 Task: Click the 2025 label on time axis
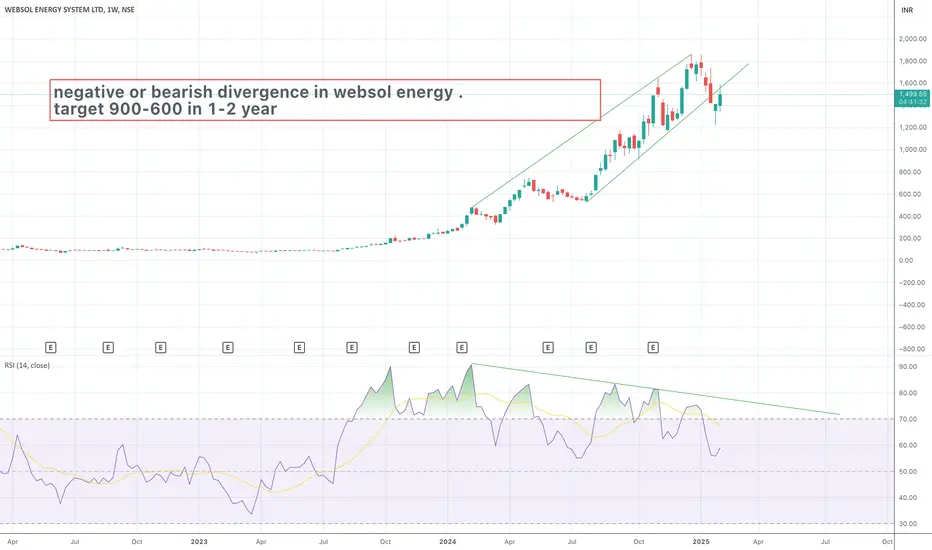701,542
